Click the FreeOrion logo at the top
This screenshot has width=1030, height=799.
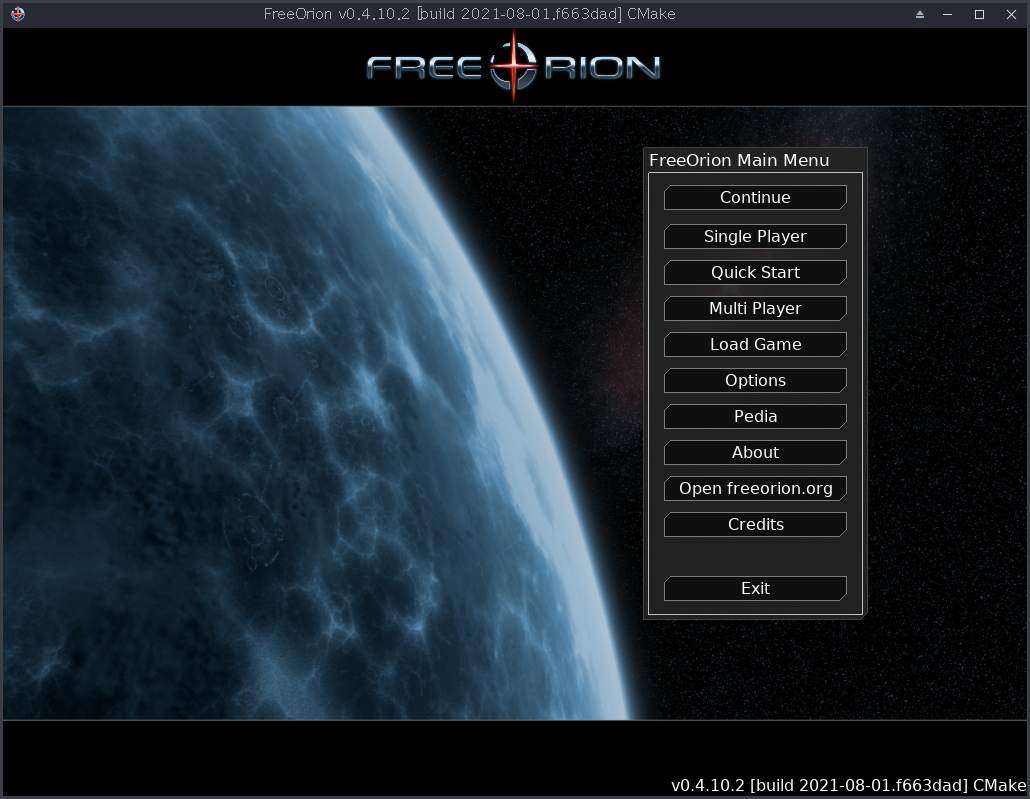514,67
